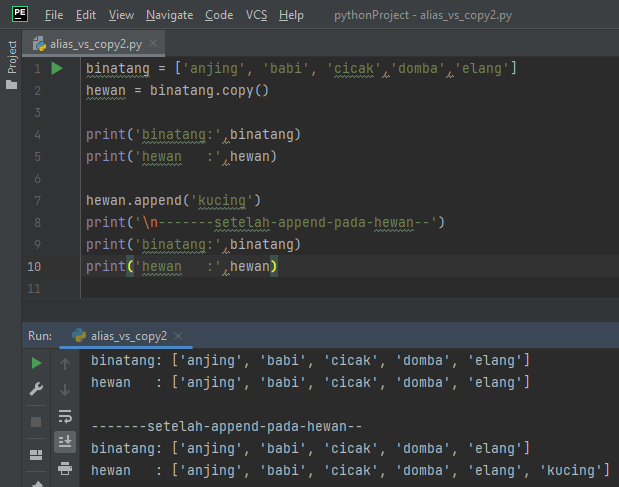Click Up the stack trace arrow
619x487 pixels.
pyautogui.click(x=65, y=363)
